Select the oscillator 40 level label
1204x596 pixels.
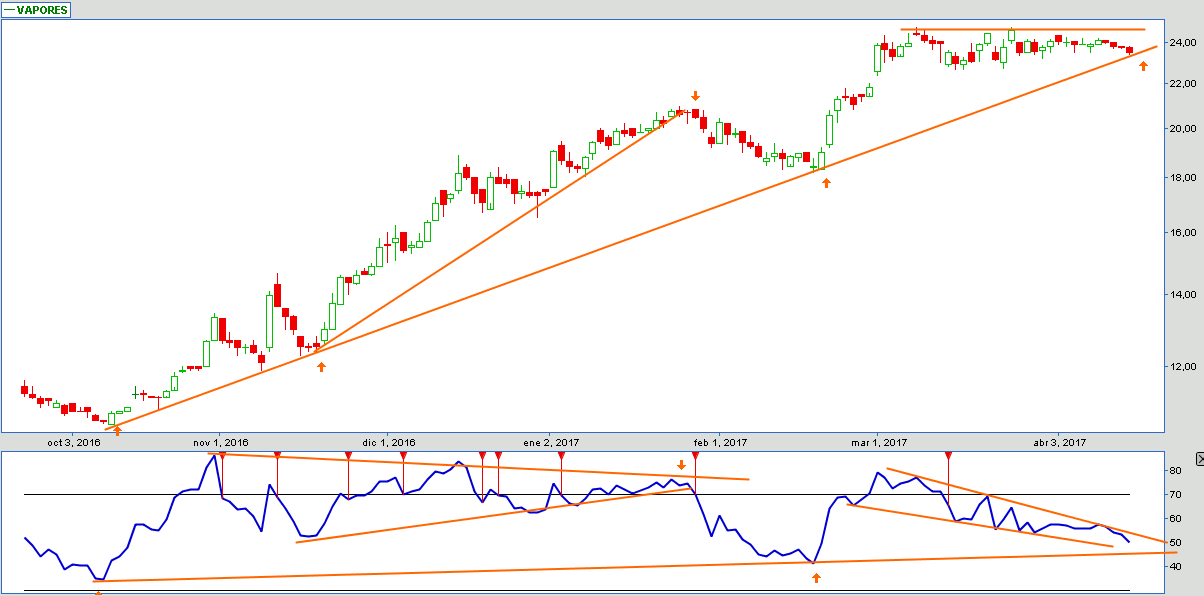[x=1177, y=567]
